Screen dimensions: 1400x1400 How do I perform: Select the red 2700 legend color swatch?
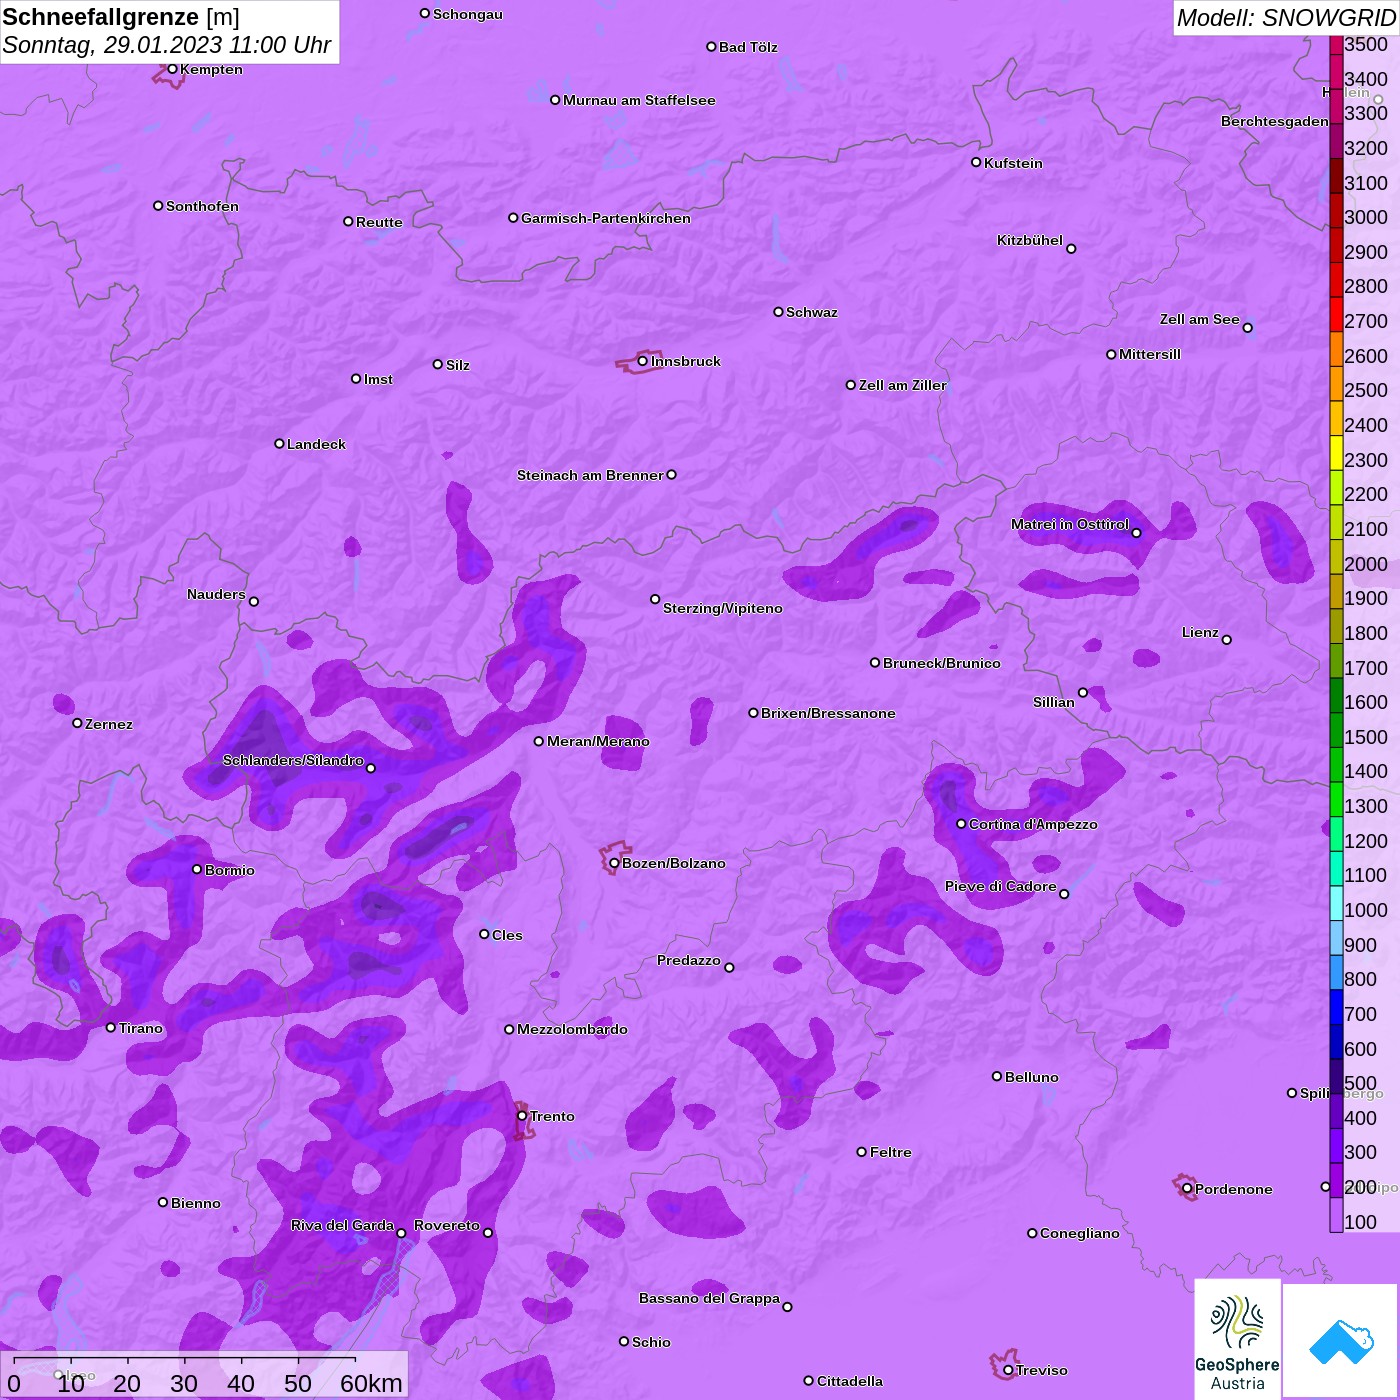point(1336,314)
